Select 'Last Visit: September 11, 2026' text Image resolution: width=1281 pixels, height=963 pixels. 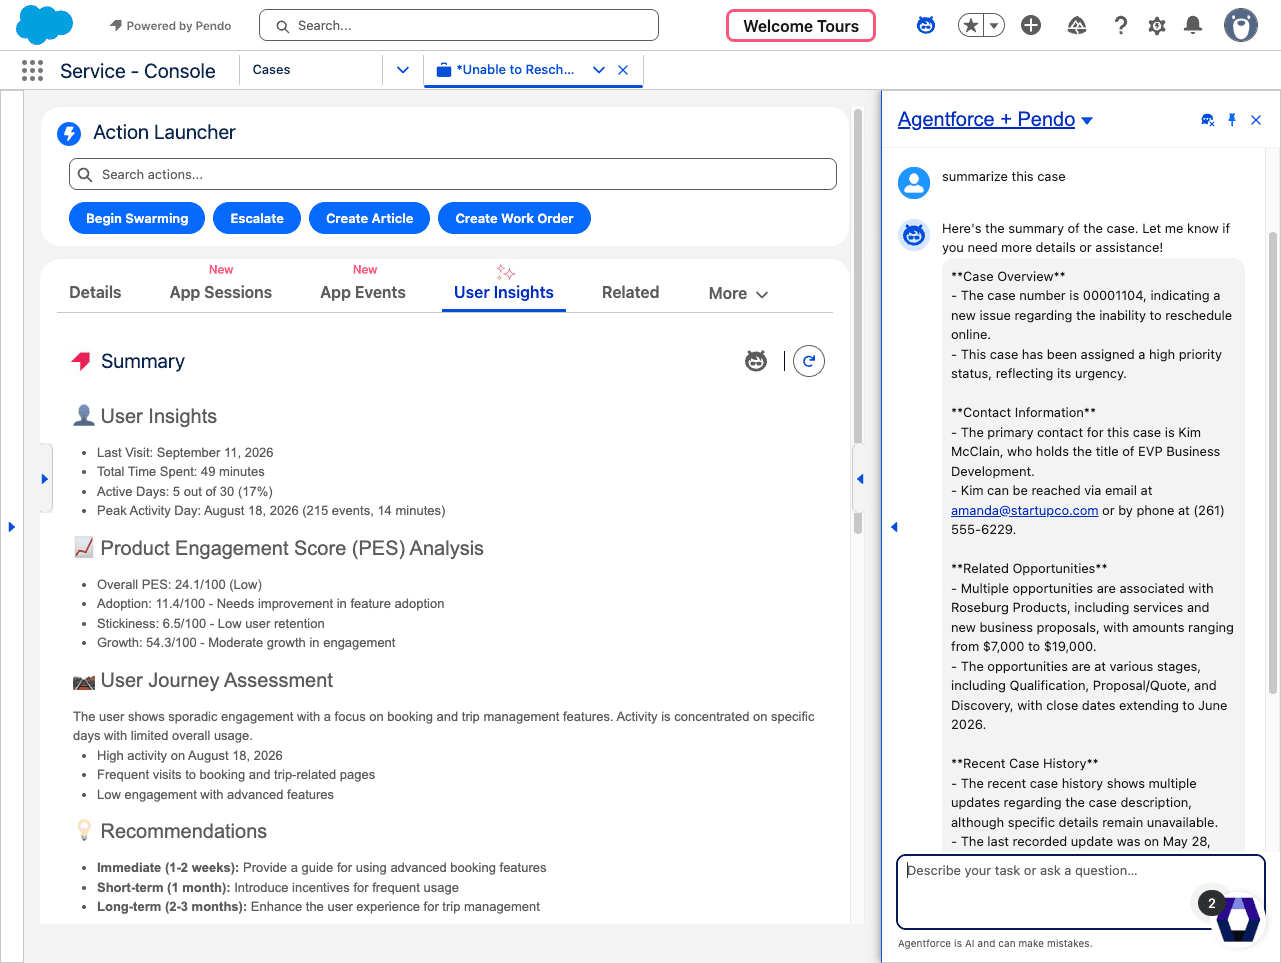(x=185, y=452)
